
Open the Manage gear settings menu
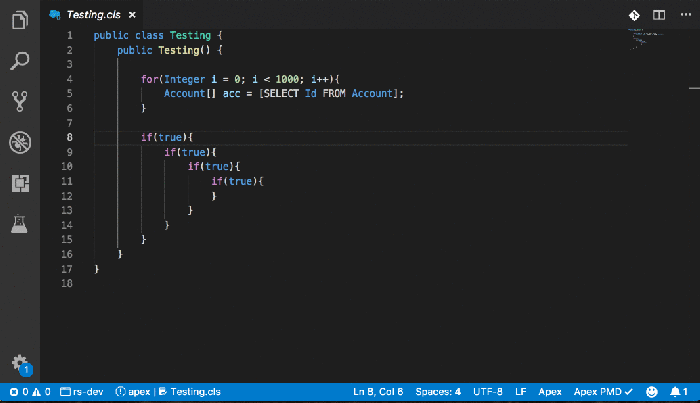[x=20, y=363]
